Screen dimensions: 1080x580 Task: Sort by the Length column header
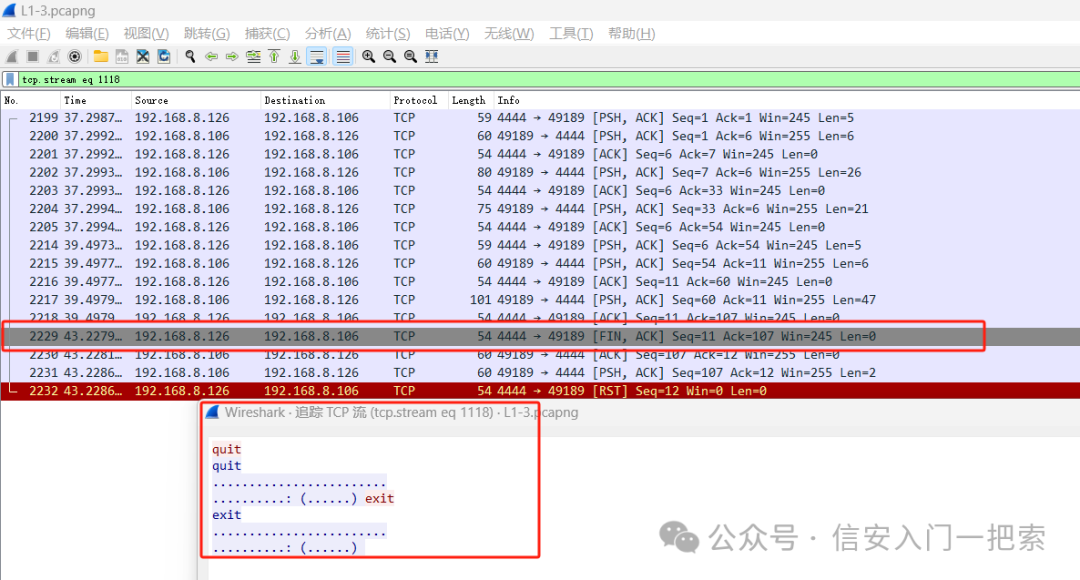(471, 100)
